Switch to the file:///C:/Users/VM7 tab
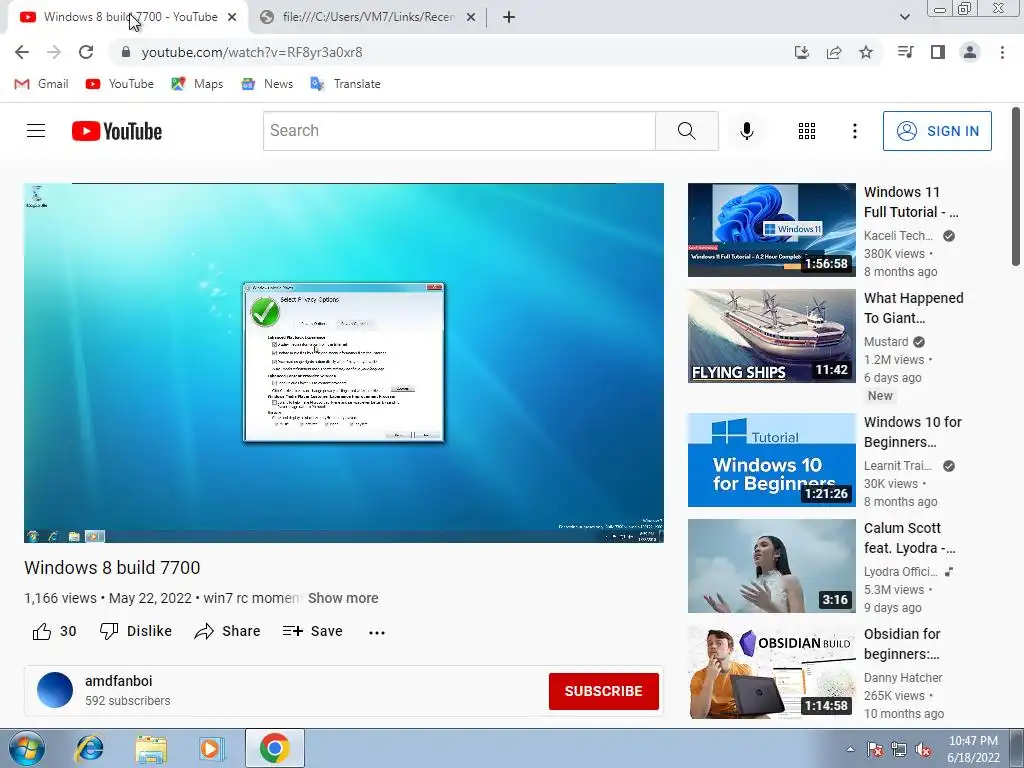This screenshot has width=1024, height=768. pyautogui.click(x=368, y=18)
